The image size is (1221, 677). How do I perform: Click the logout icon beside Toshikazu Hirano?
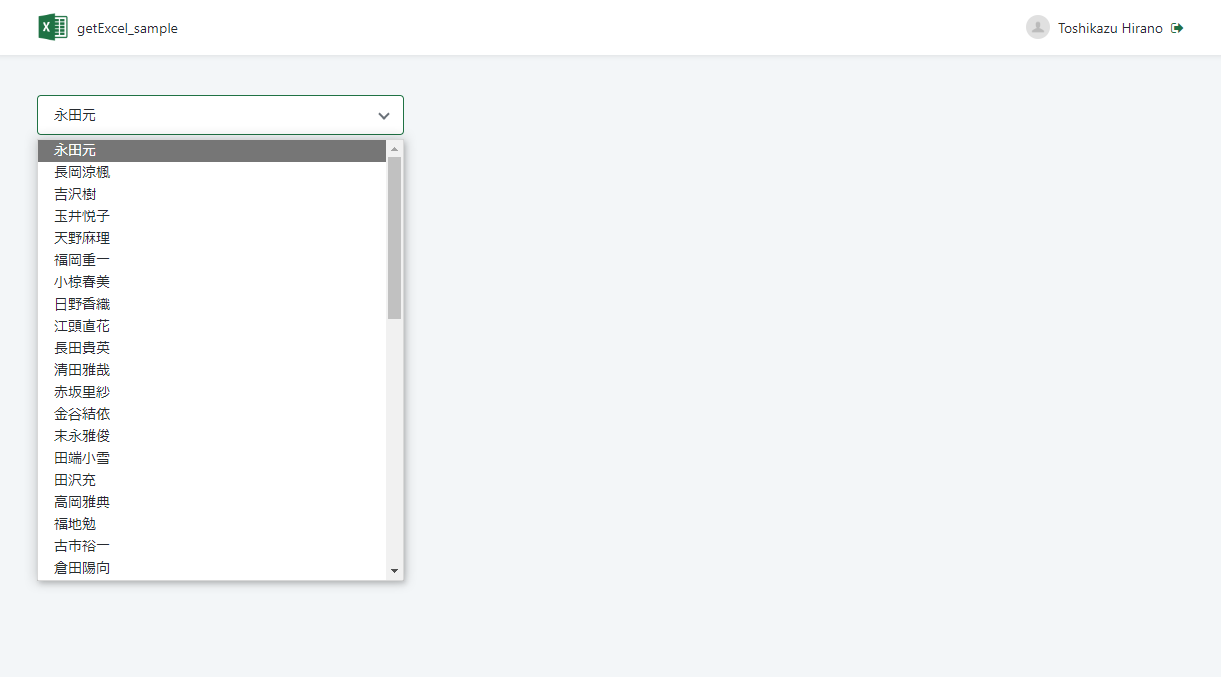tap(1177, 28)
